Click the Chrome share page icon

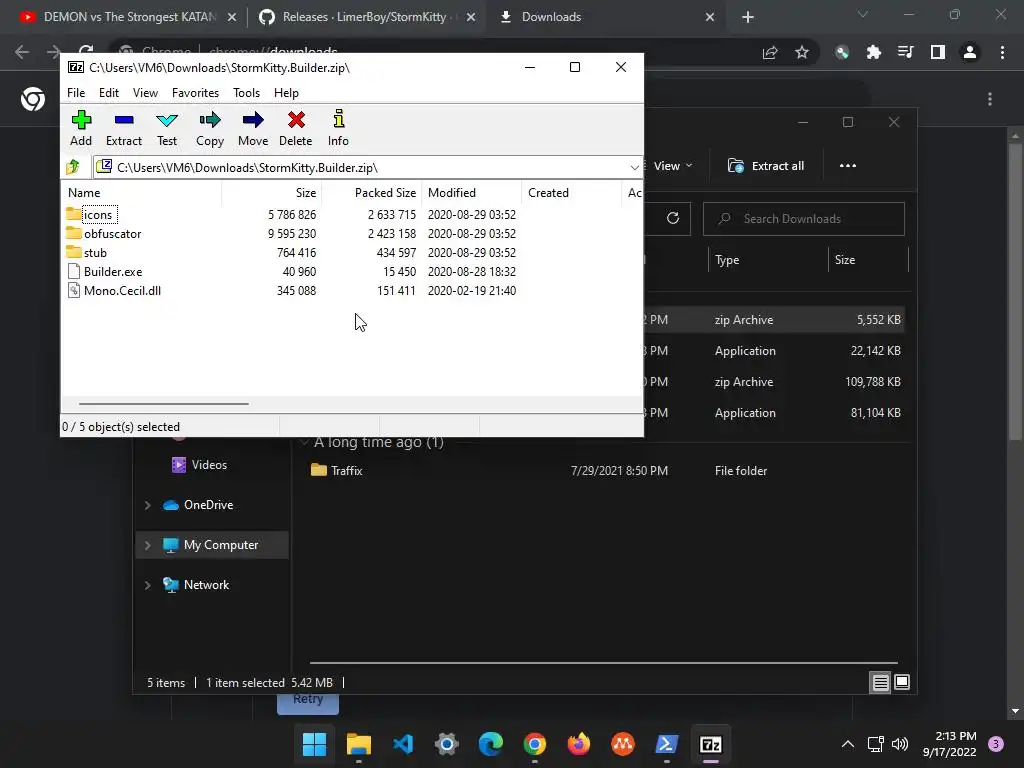click(770, 52)
